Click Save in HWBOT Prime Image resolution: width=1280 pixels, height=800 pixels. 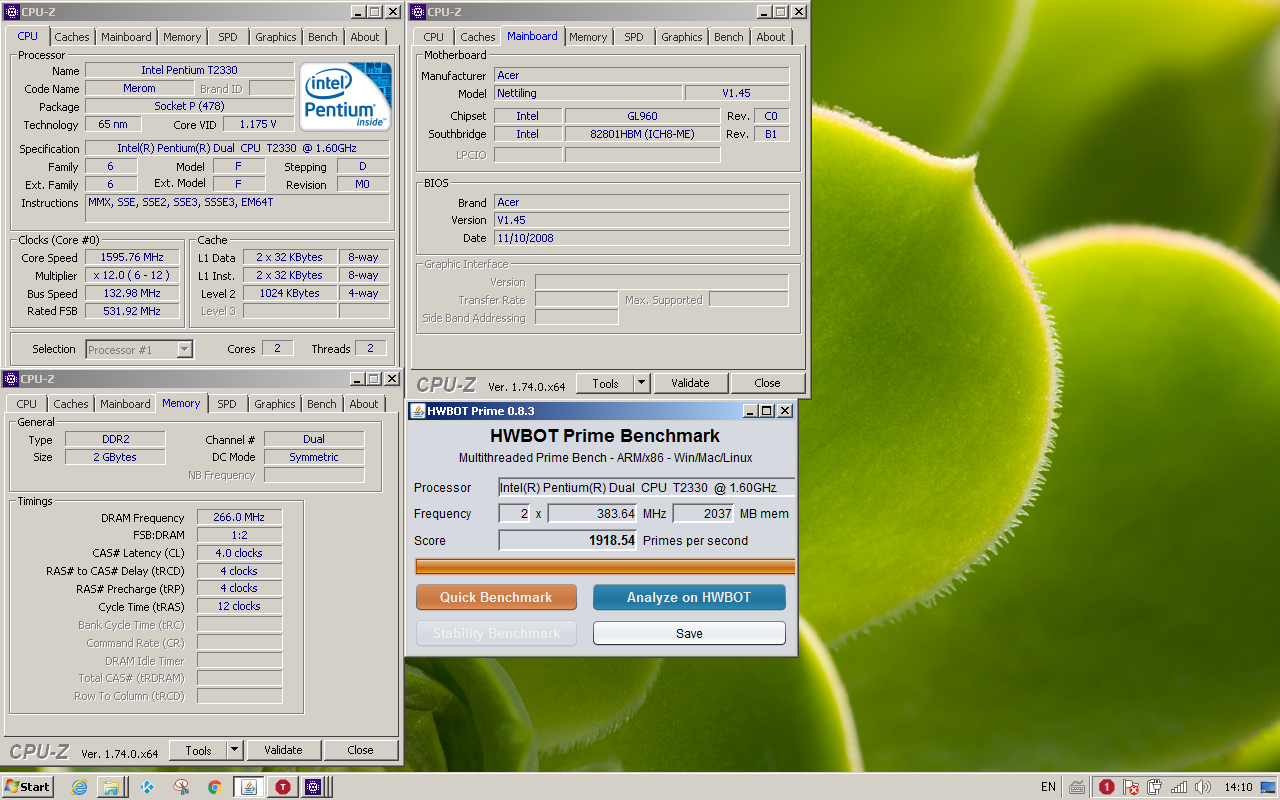point(689,633)
